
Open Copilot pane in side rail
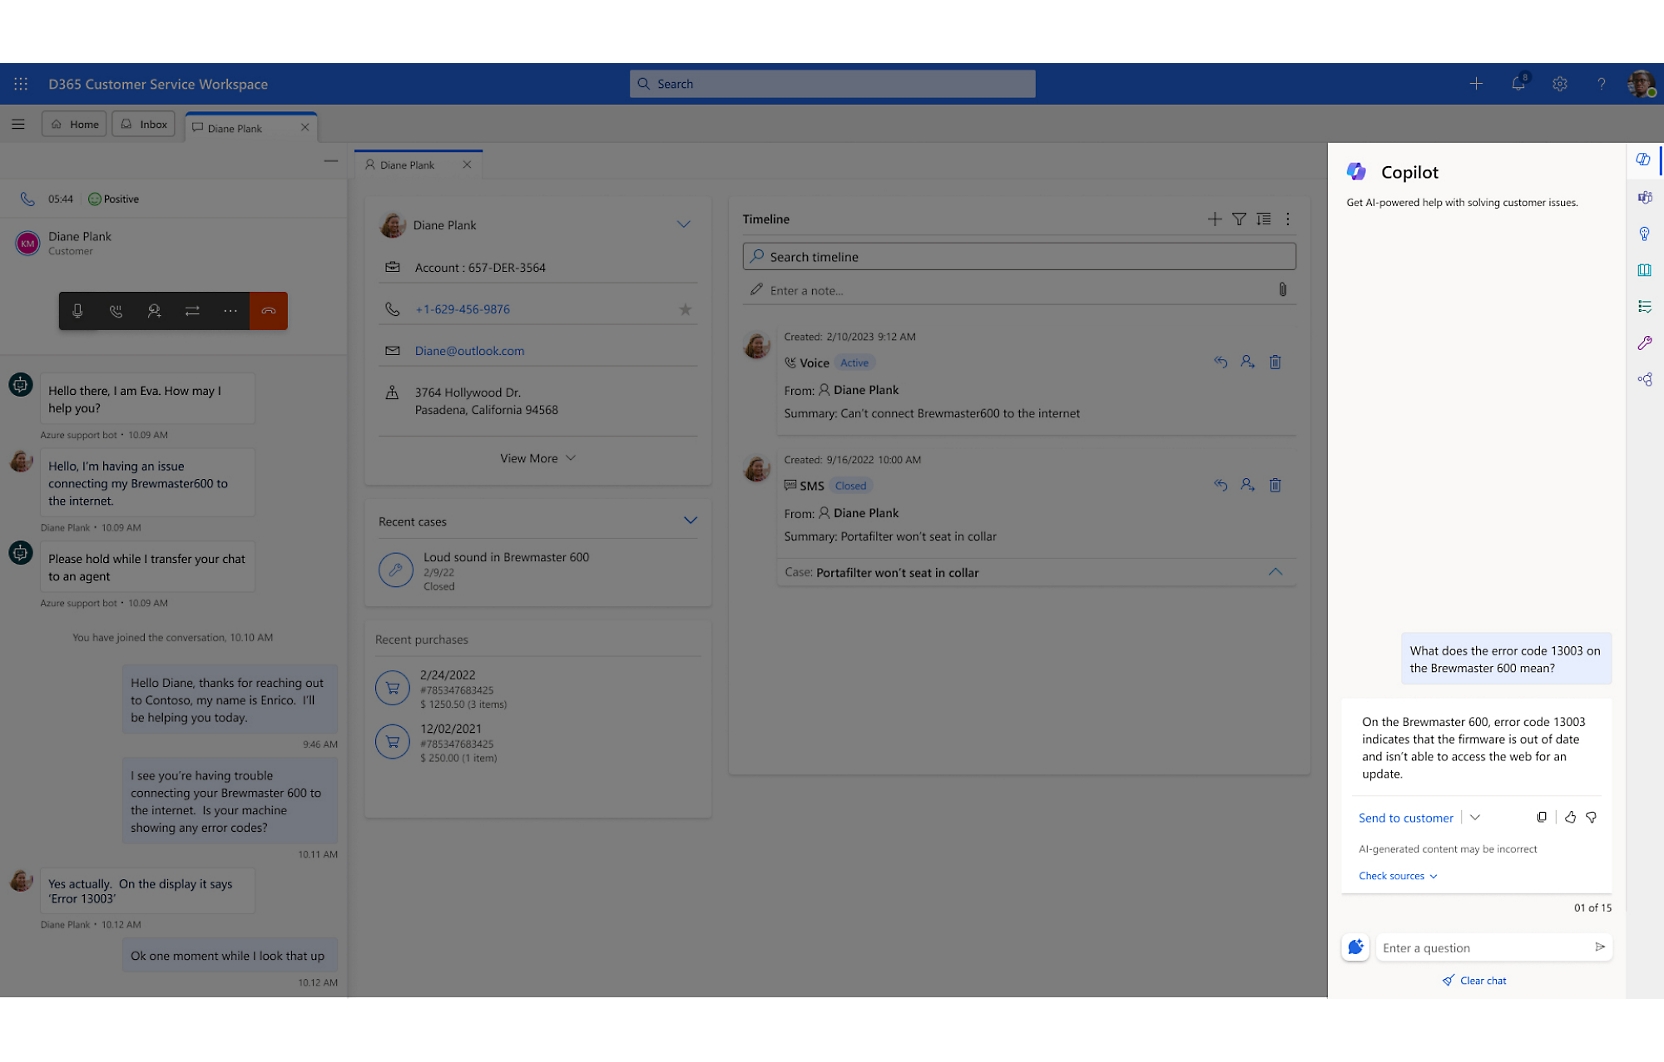1643,160
